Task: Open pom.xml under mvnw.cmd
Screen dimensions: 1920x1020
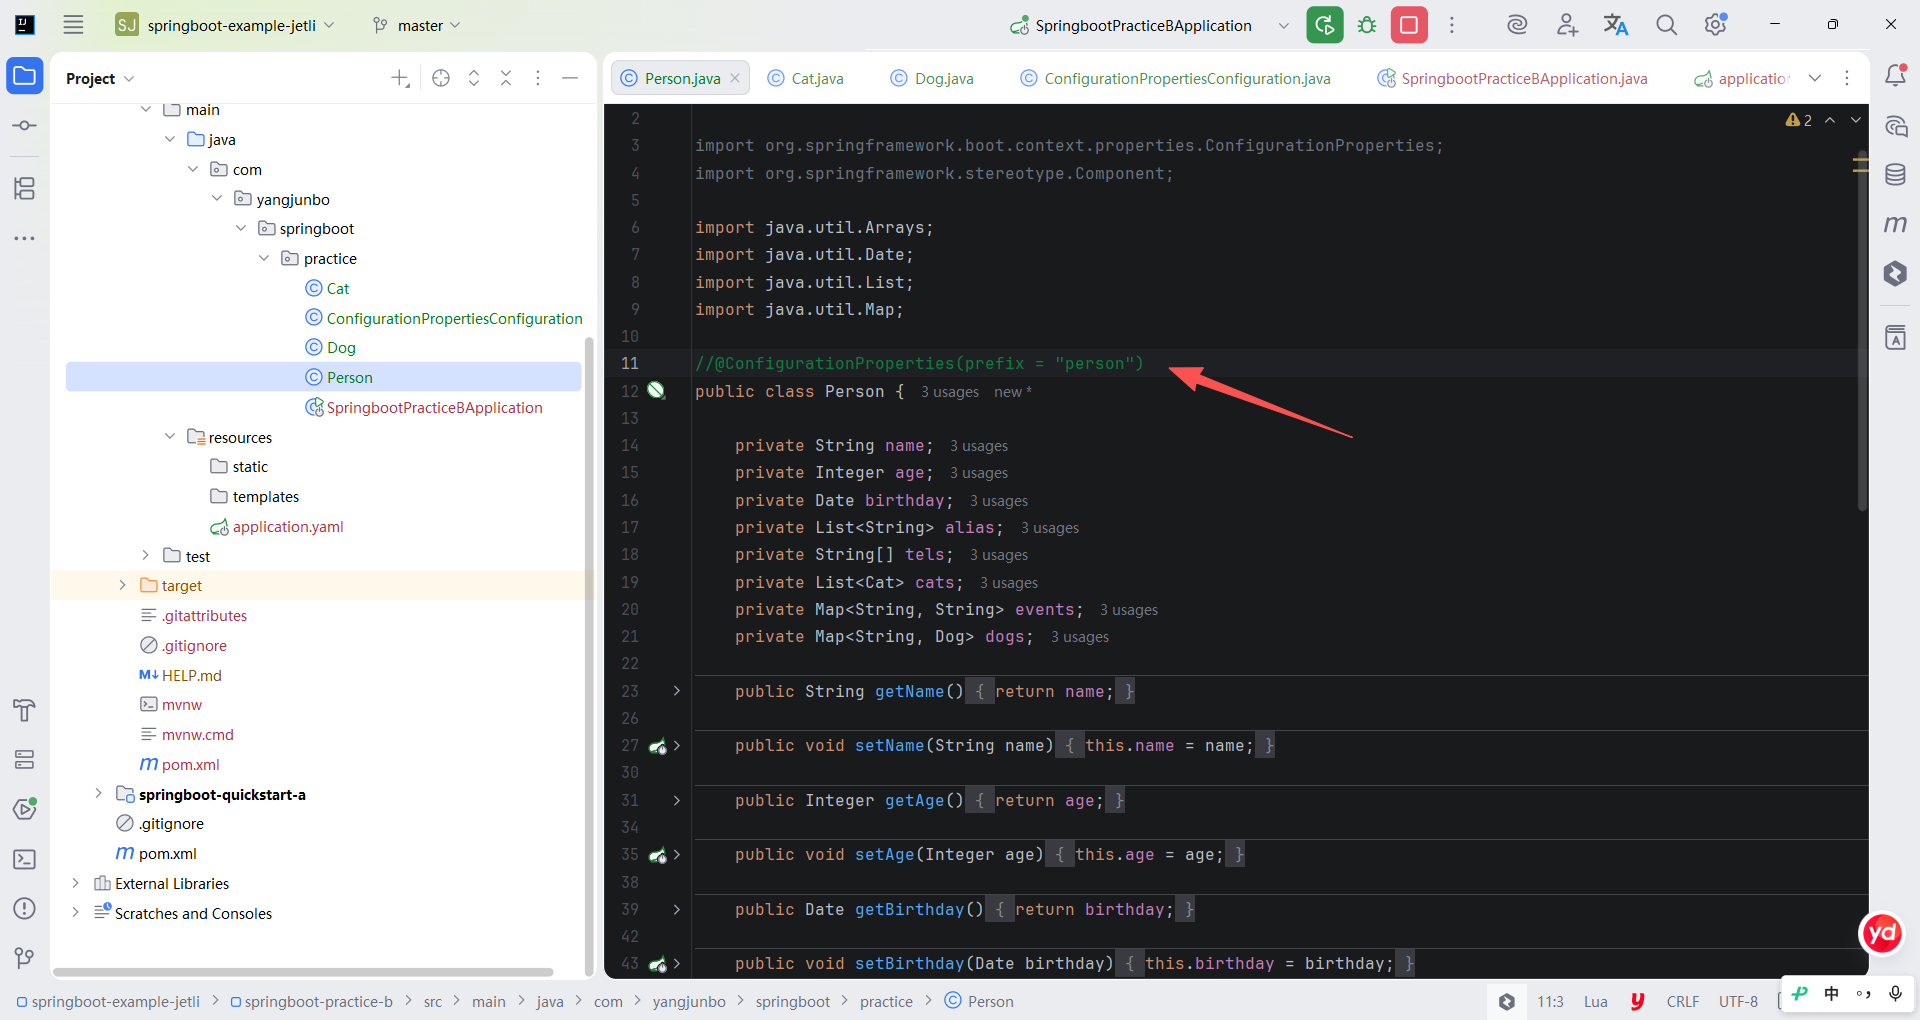Action: tap(179, 765)
